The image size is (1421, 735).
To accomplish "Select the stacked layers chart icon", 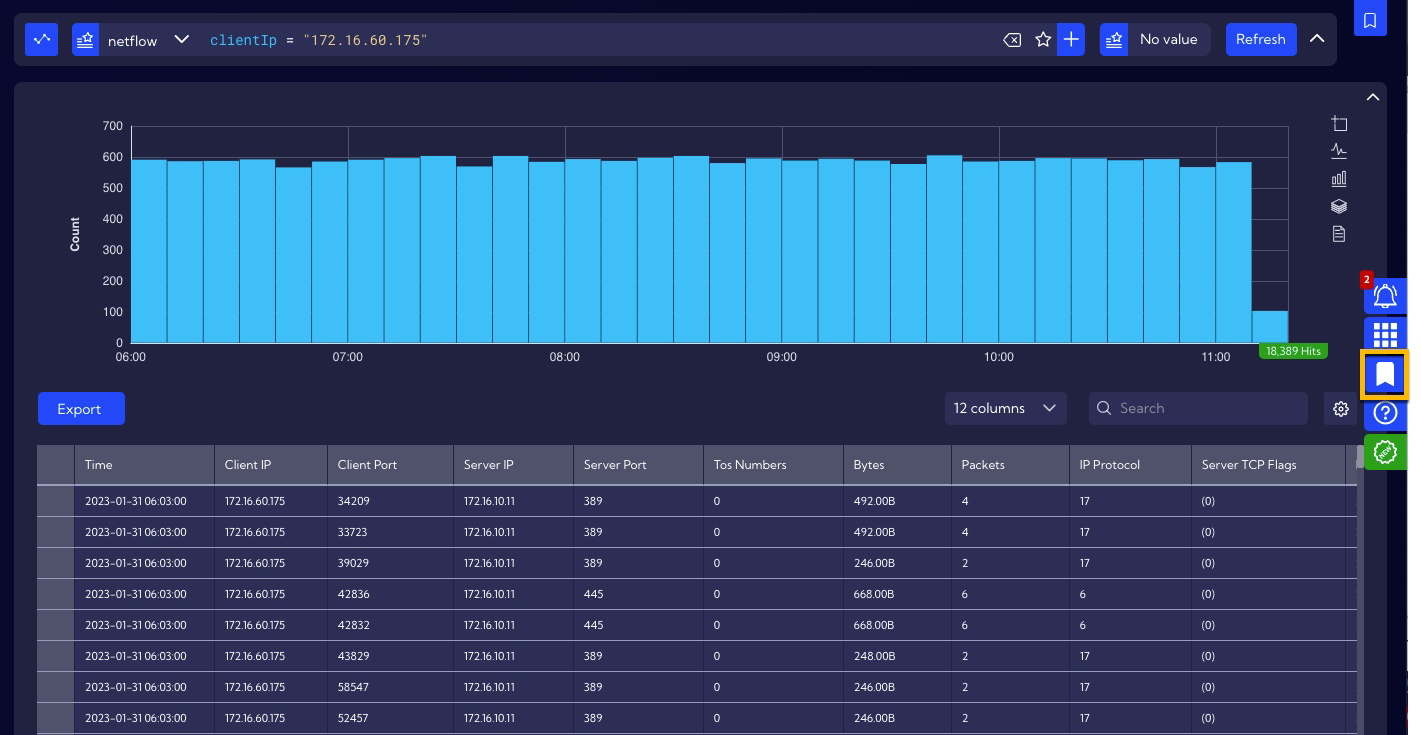I will (1339, 206).
